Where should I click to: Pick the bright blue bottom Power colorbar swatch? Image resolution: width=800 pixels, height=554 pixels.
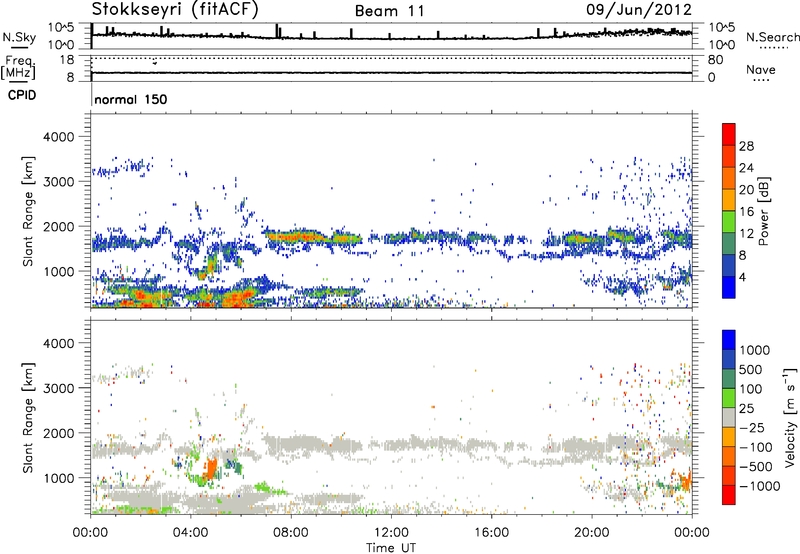coord(729,287)
